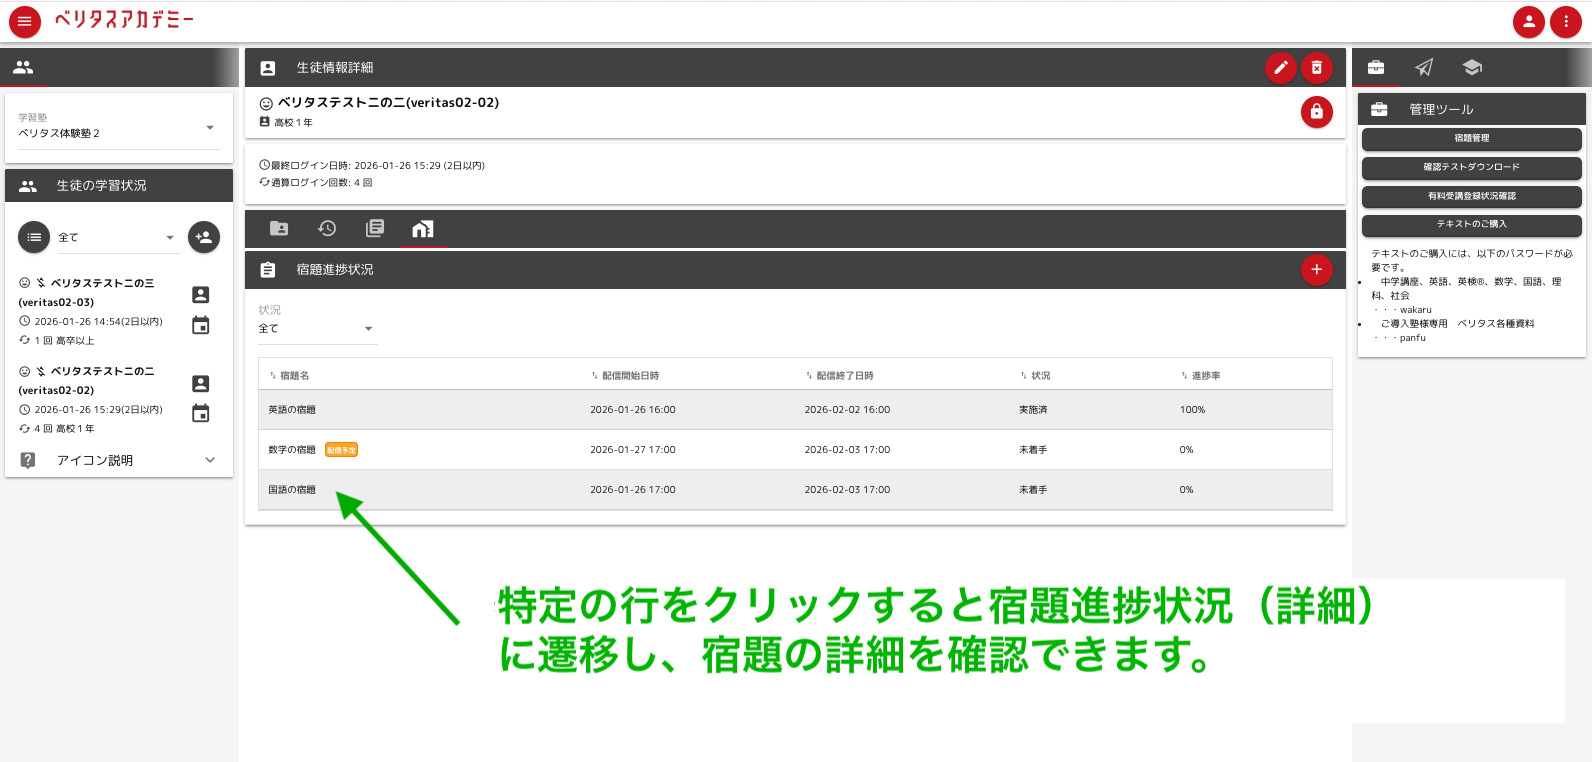
Task: Click the 管理ツール panel header
Action: click(x=1471, y=109)
